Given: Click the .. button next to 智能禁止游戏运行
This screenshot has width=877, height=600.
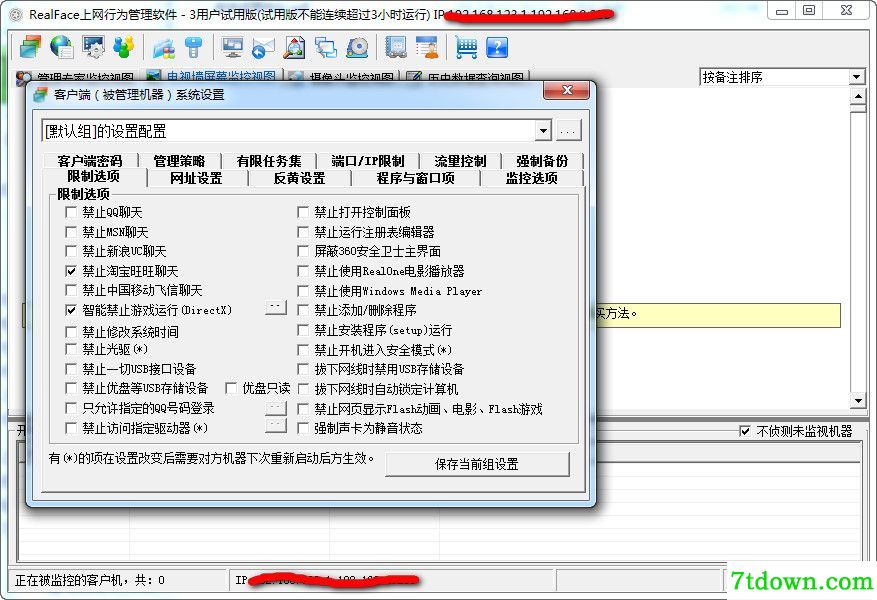Looking at the screenshot, I should (276, 308).
